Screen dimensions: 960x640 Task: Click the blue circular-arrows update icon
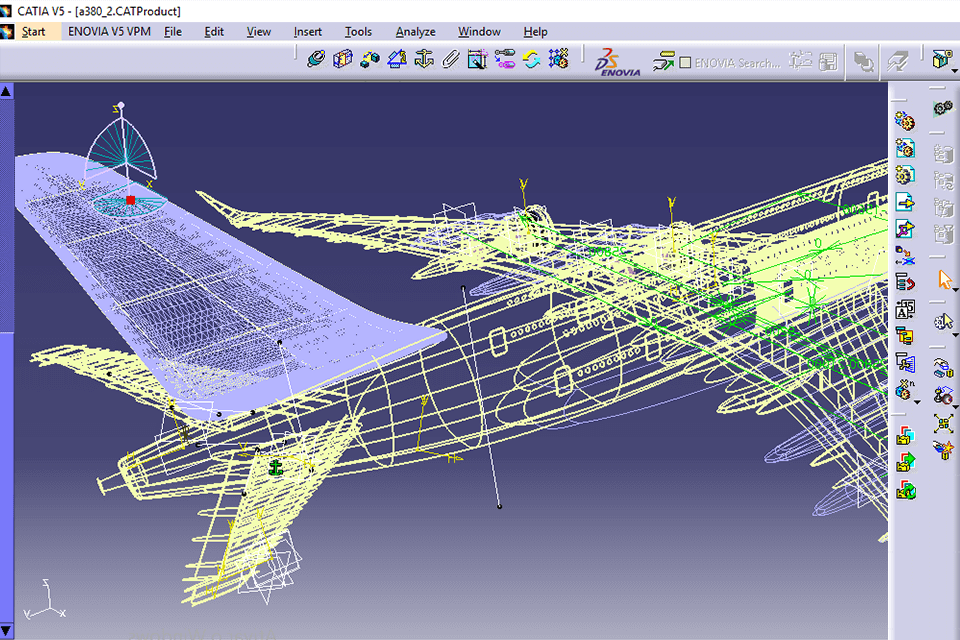(x=531, y=60)
